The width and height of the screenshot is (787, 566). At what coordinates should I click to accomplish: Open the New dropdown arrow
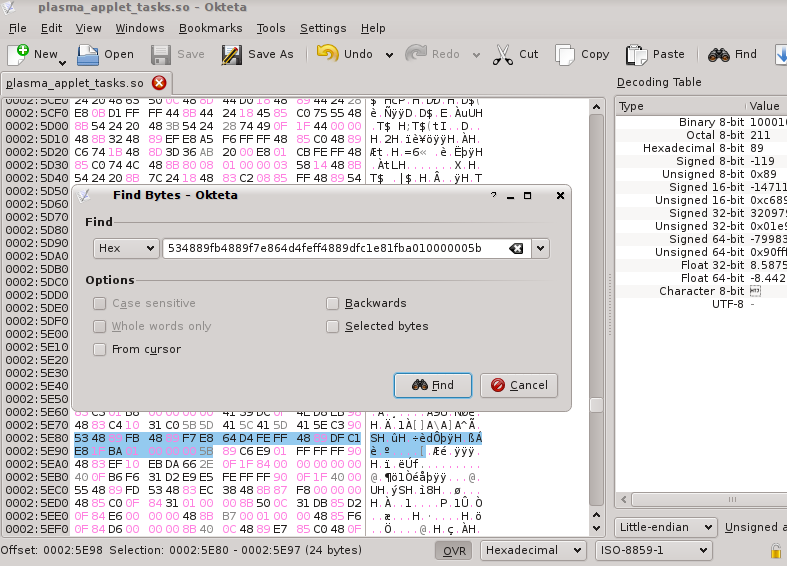62,63
